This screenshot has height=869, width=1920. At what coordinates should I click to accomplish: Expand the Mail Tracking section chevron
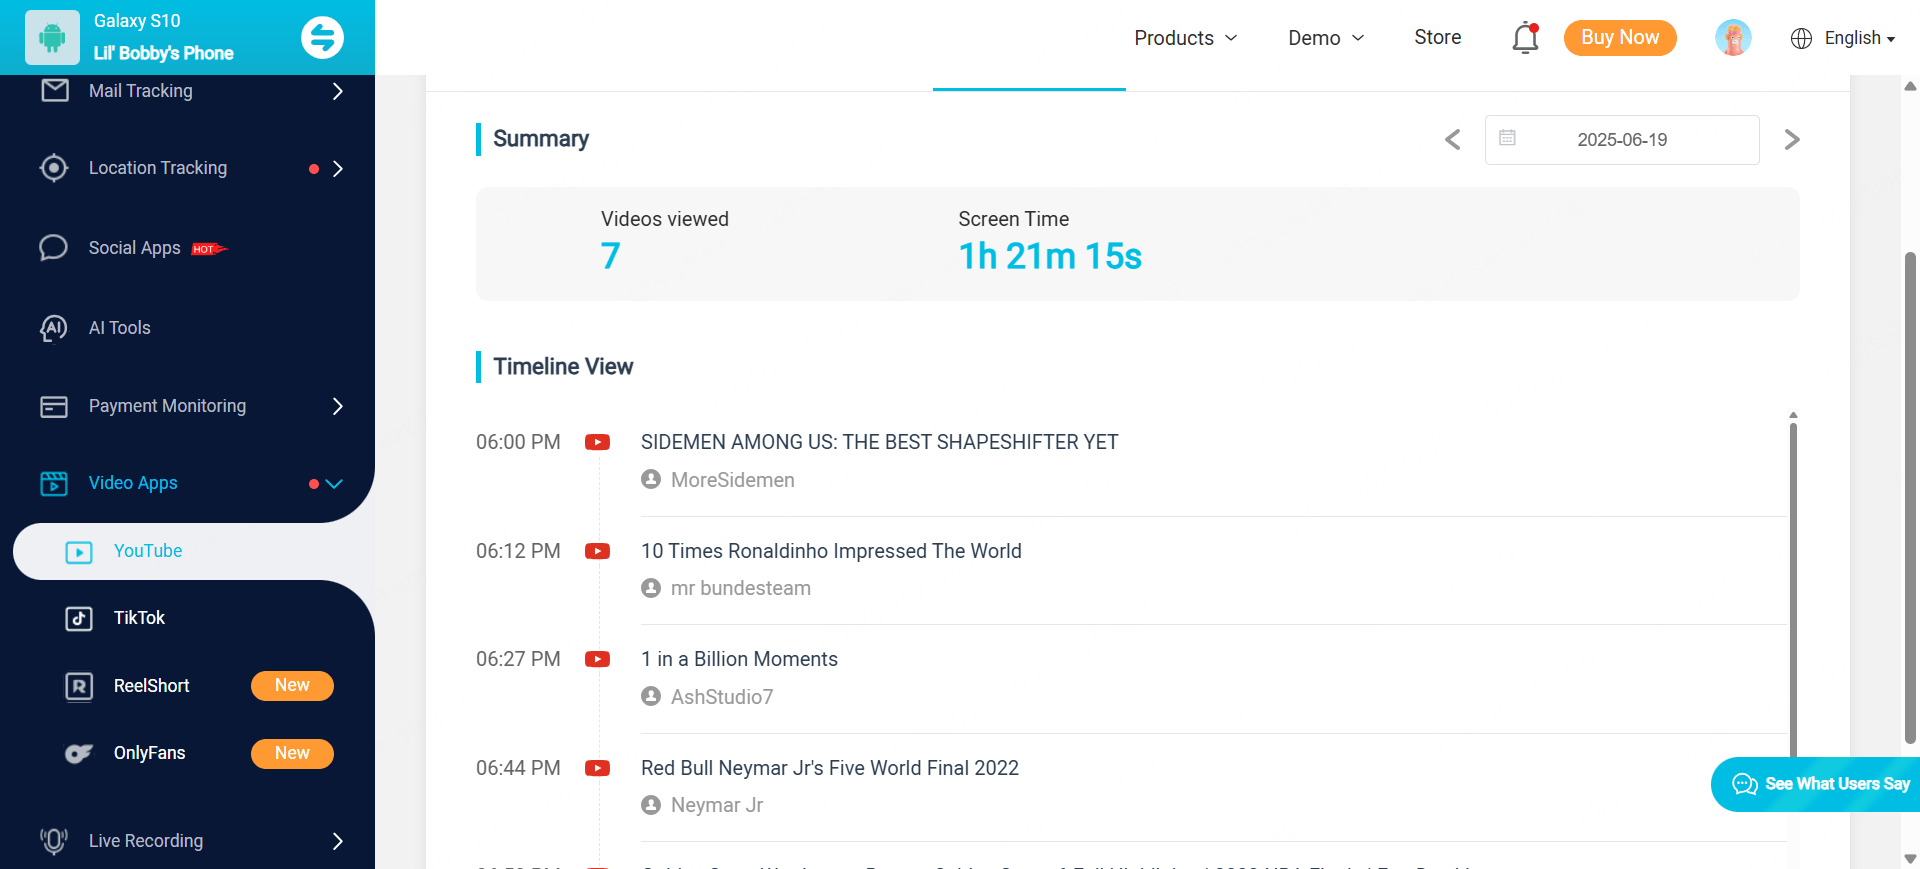(x=338, y=91)
